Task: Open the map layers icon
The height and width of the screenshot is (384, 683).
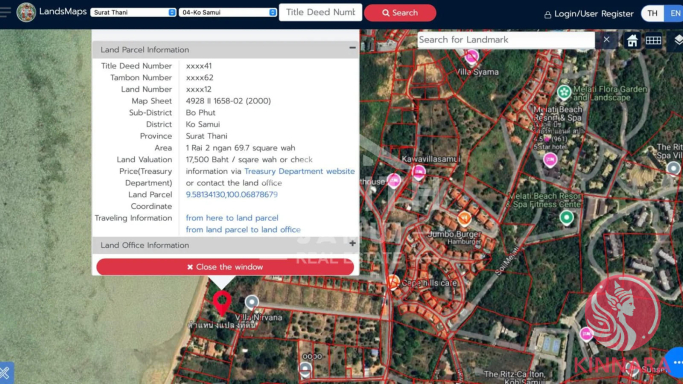Action: click(x=678, y=40)
